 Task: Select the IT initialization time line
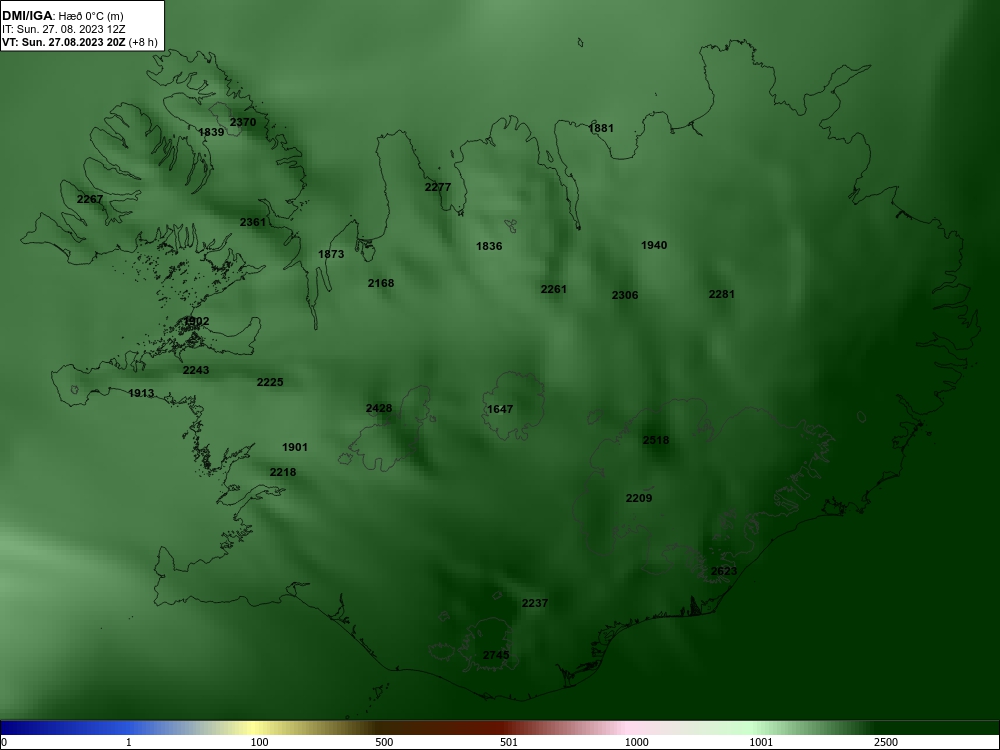pyautogui.click(x=64, y=29)
